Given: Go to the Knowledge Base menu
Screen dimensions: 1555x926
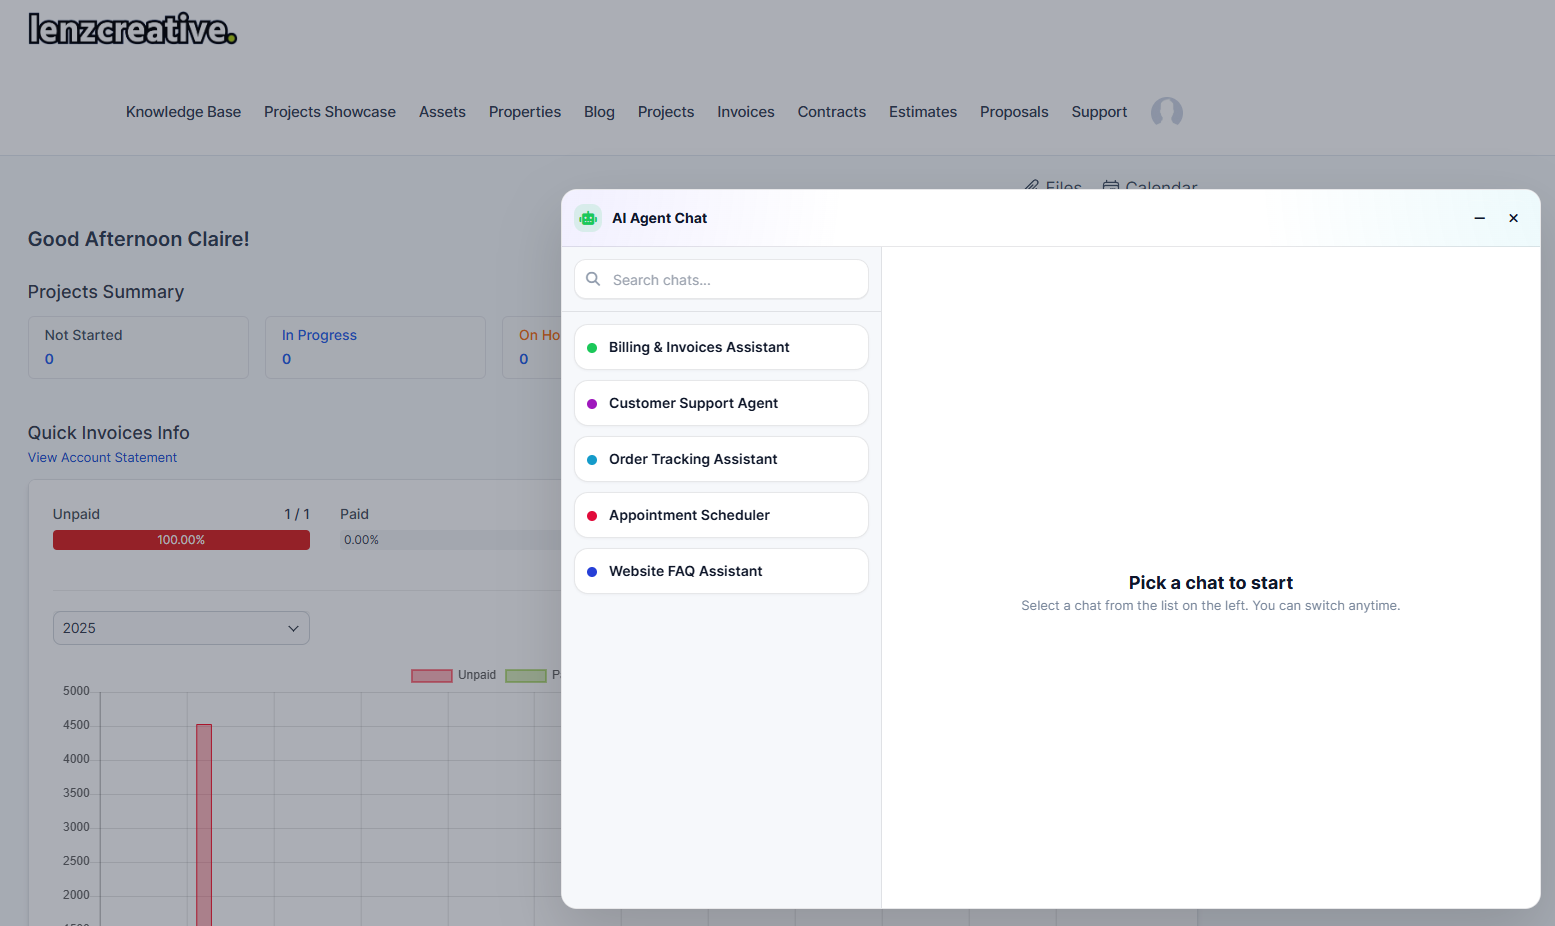Looking at the screenshot, I should (x=183, y=112).
